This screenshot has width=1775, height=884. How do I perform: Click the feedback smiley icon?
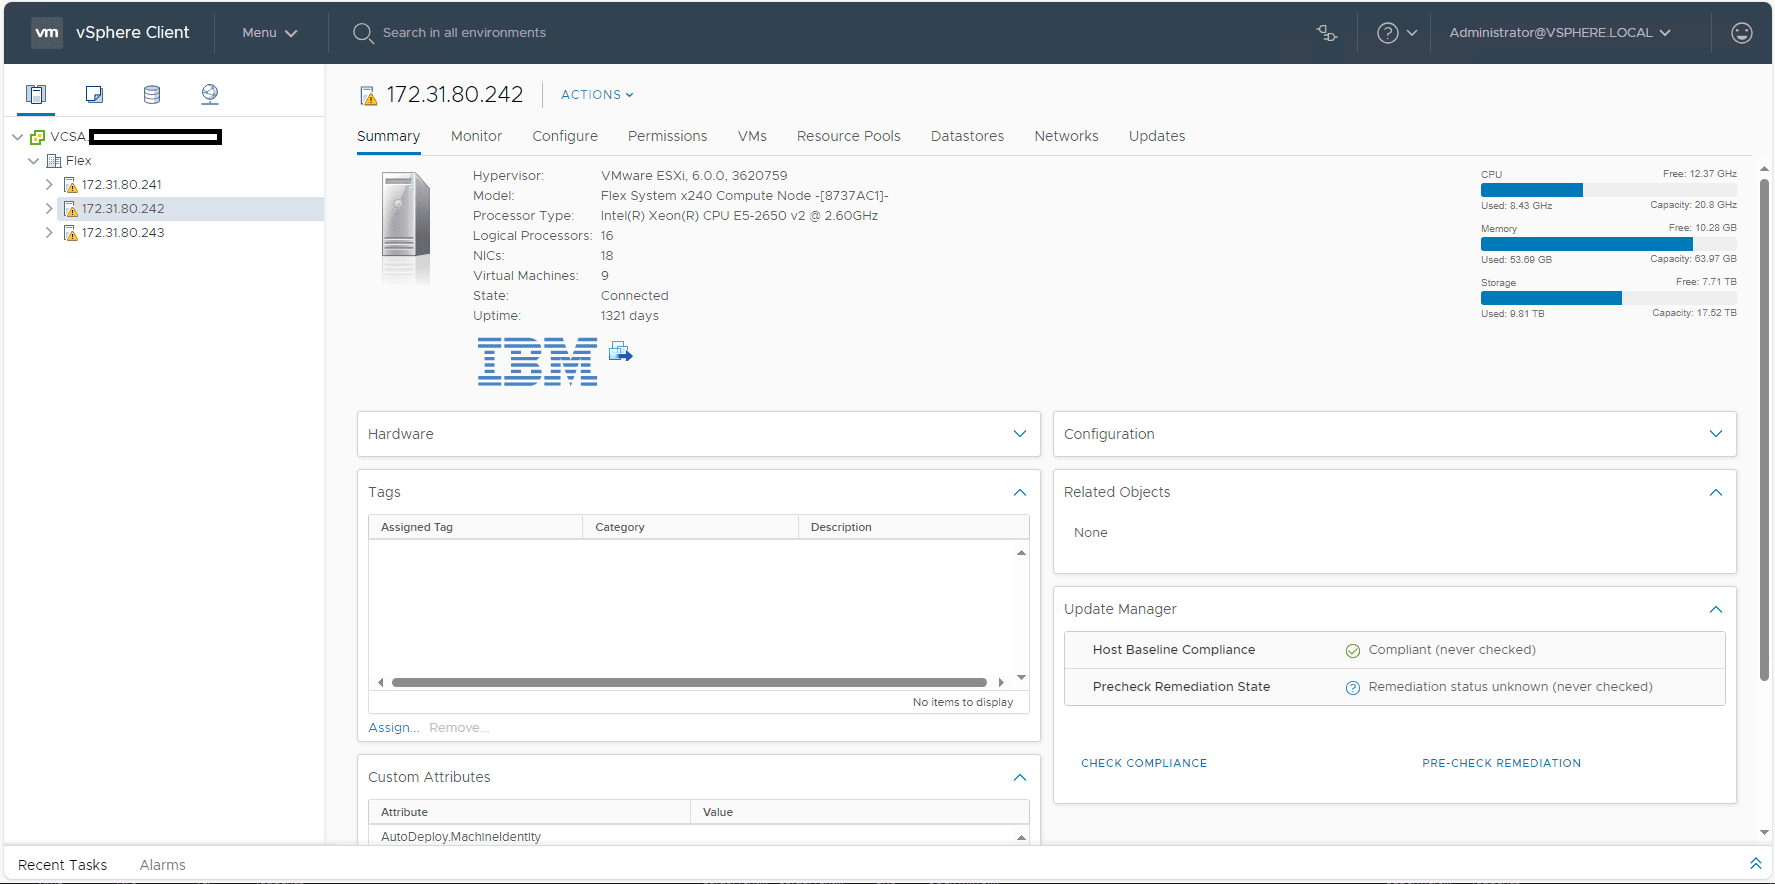coord(1742,33)
